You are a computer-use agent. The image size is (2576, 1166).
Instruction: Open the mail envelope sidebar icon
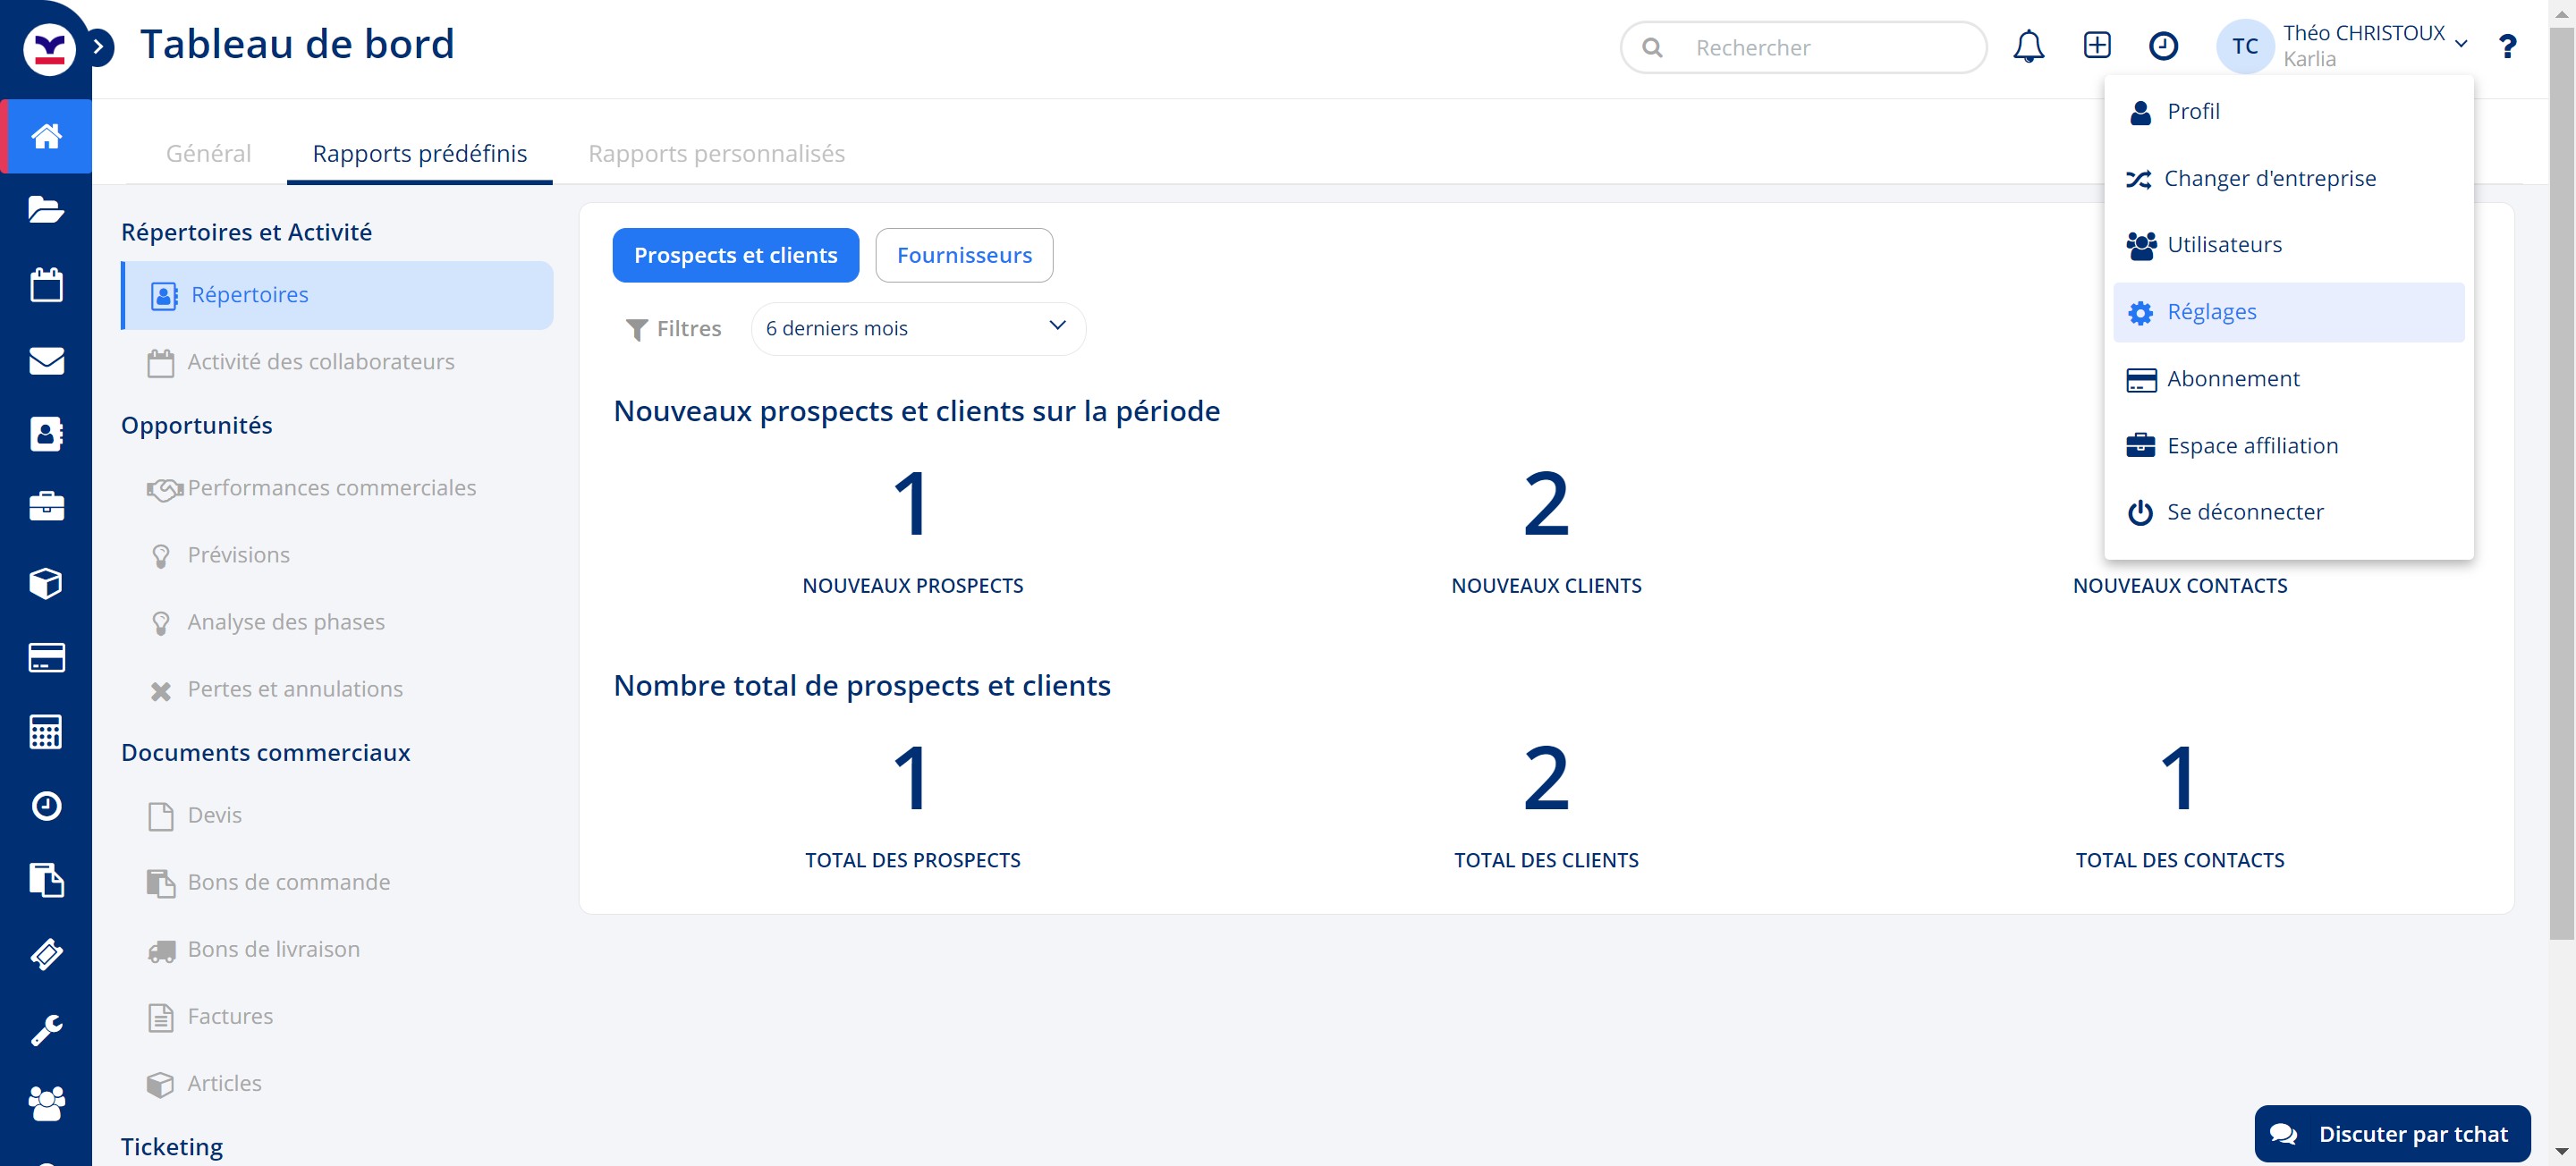pyautogui.click(x=46, y=360)
